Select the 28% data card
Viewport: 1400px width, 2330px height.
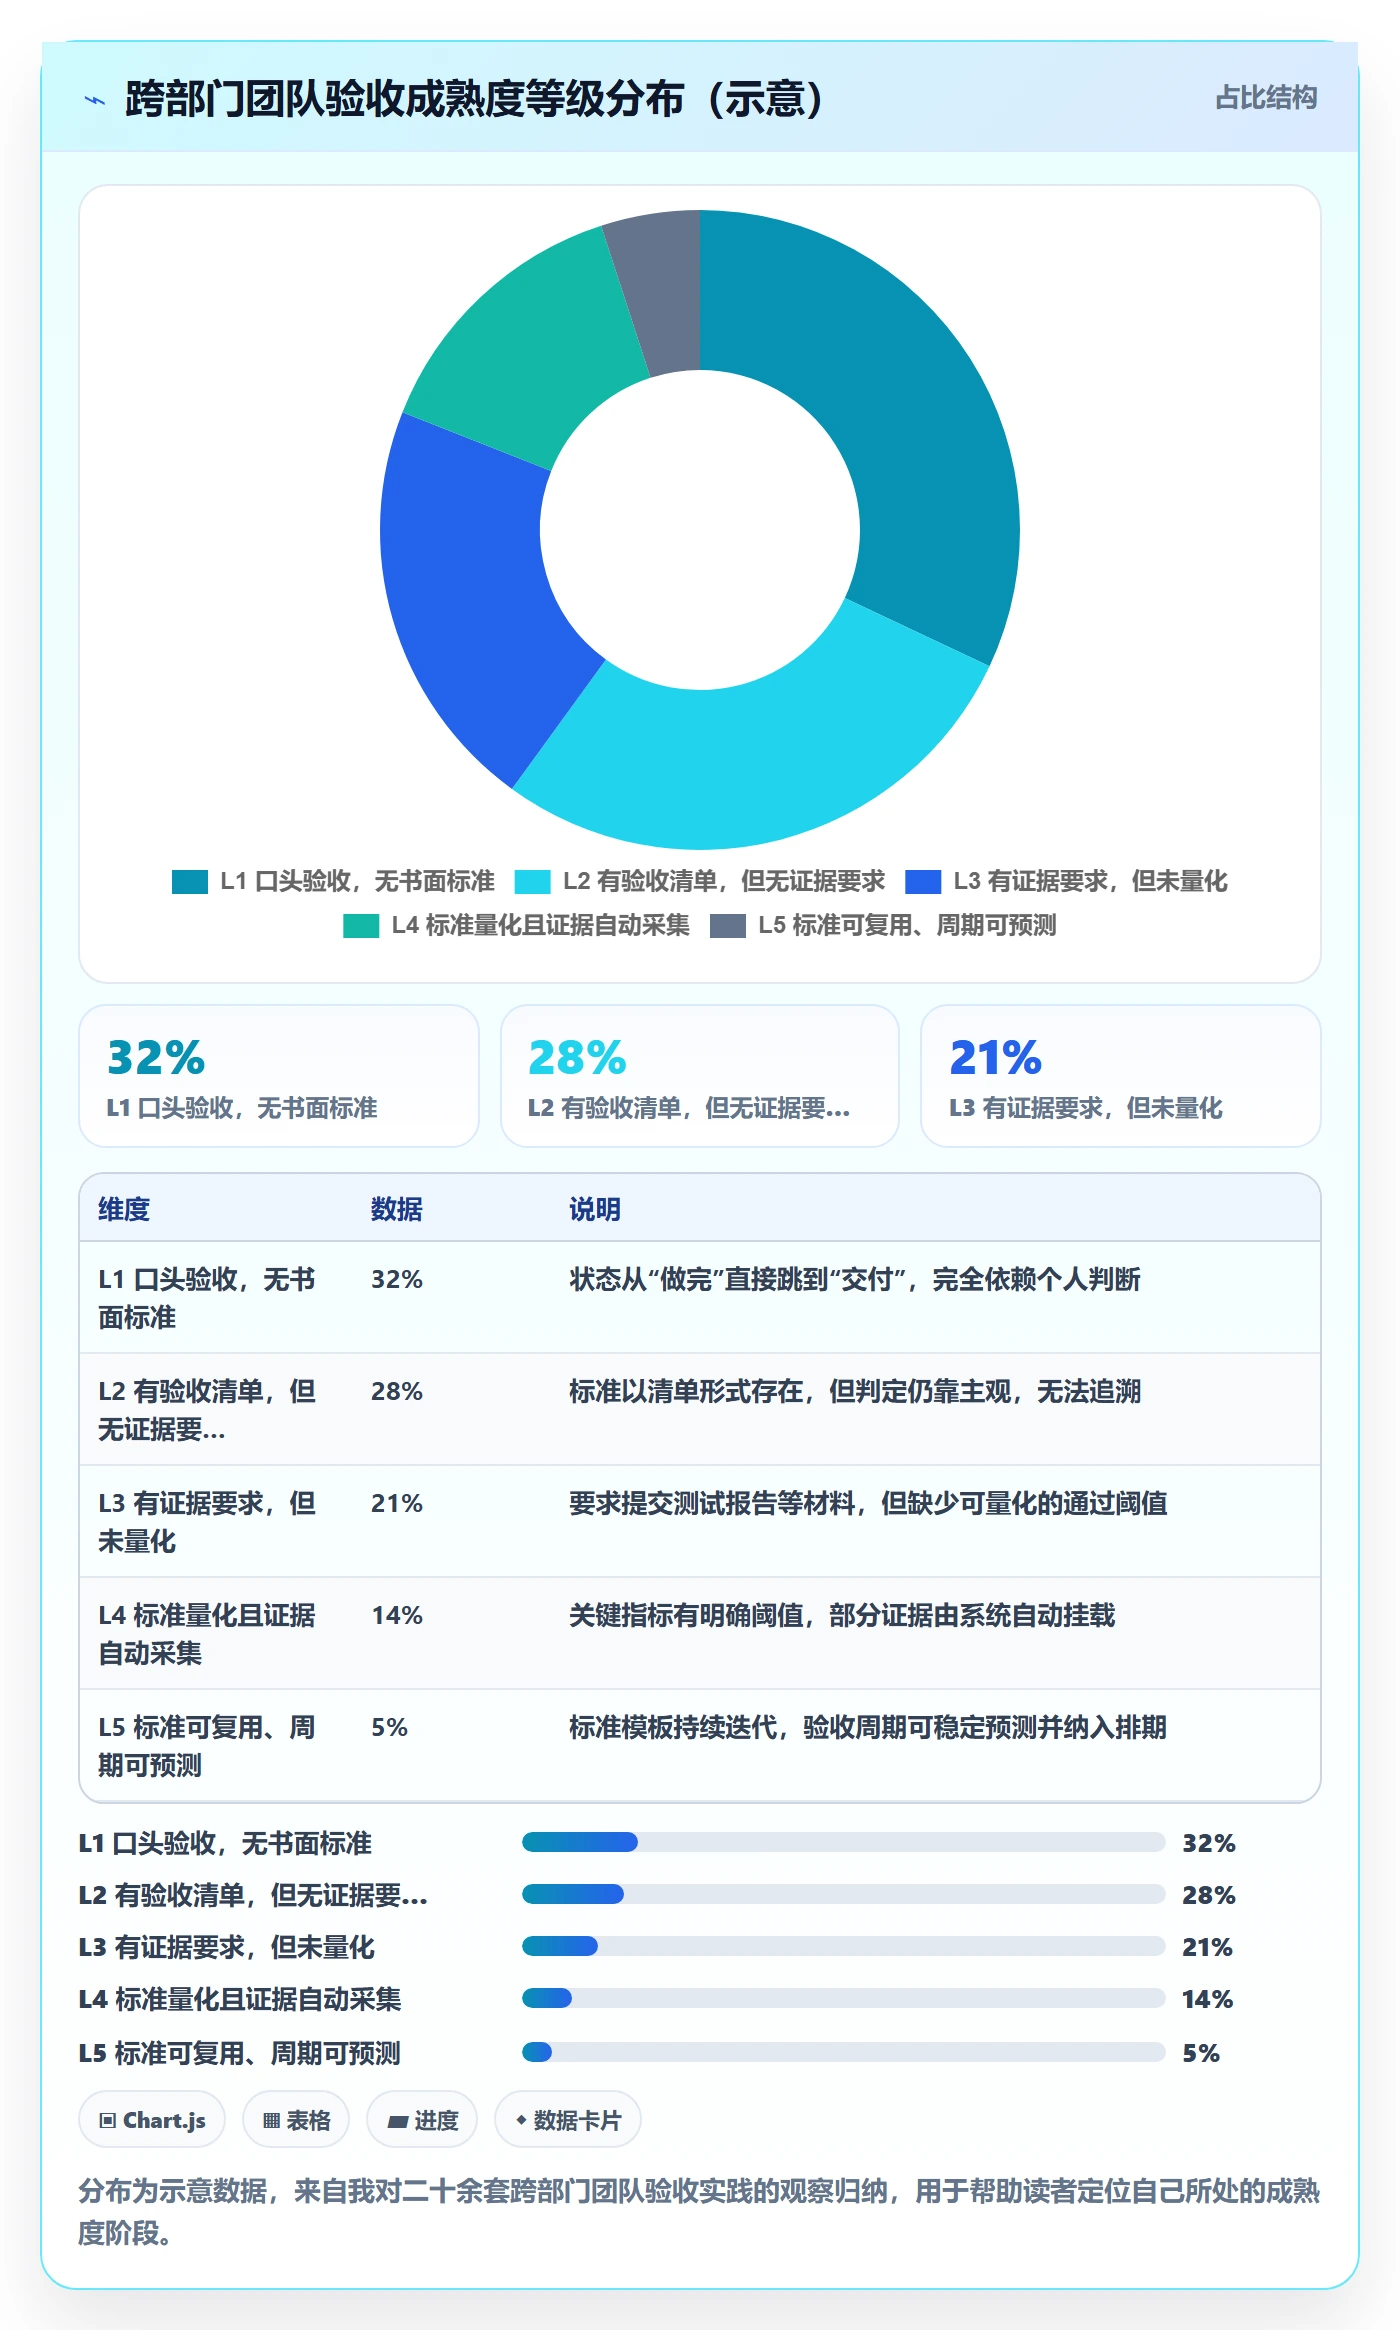point(700,1076)
